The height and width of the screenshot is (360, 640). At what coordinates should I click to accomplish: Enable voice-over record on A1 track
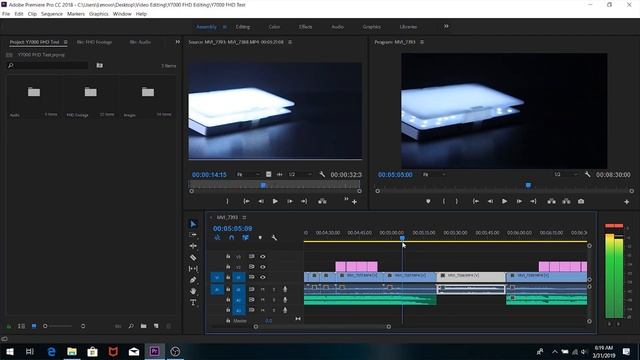[285, 289]
